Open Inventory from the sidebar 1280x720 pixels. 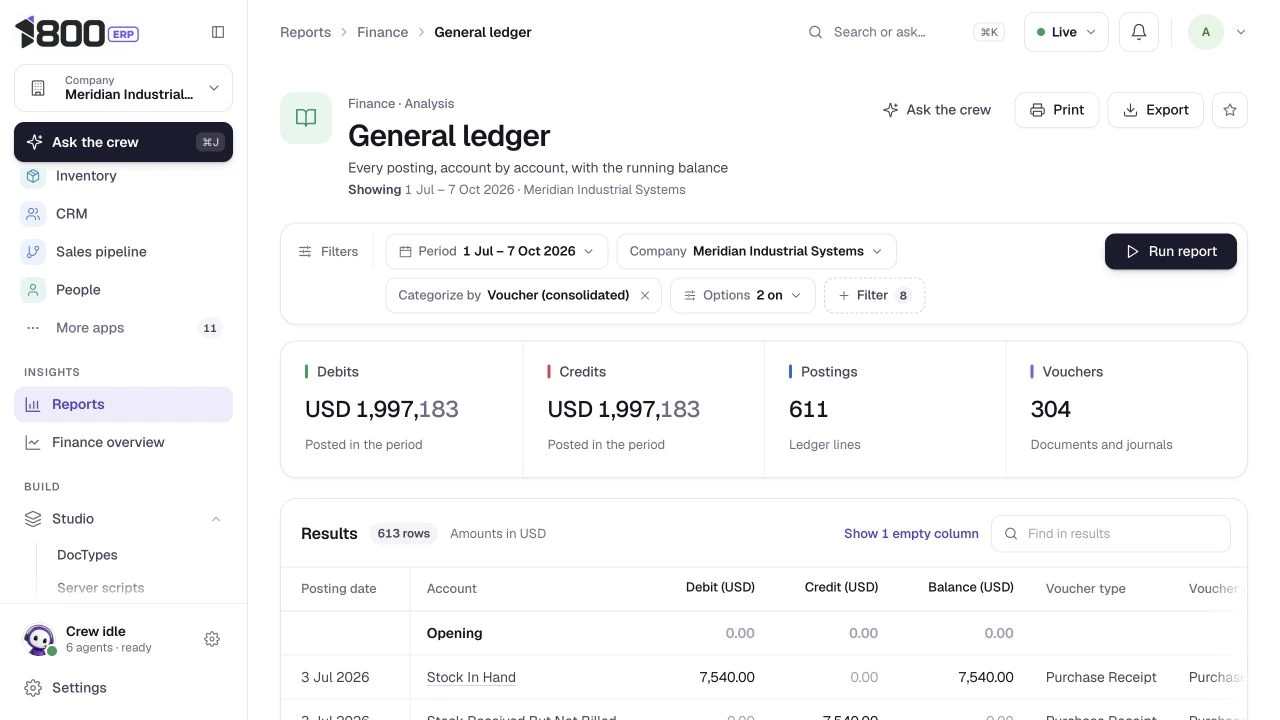(x=123, y=176)
